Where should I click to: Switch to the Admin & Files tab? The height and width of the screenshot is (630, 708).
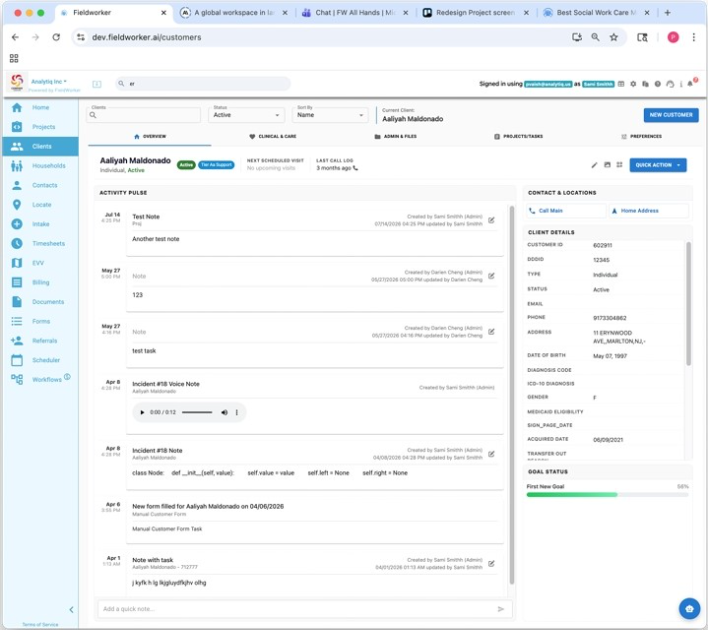coord(396,136)
